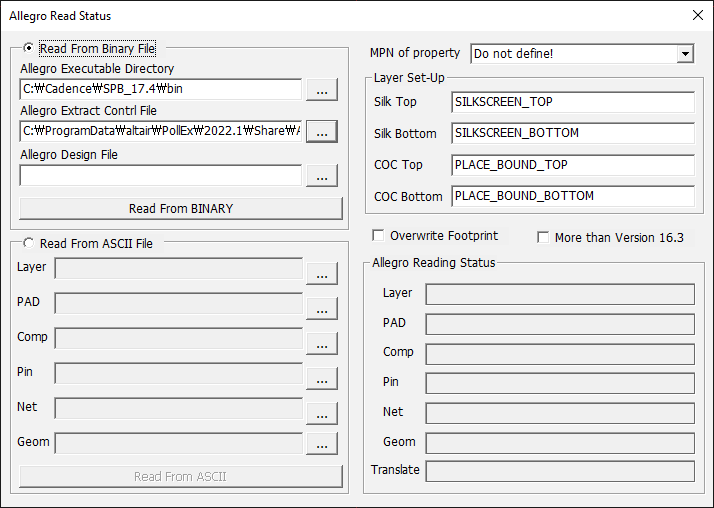
Task: Click the Allegro Design File input box
Action: coord(160,176)
